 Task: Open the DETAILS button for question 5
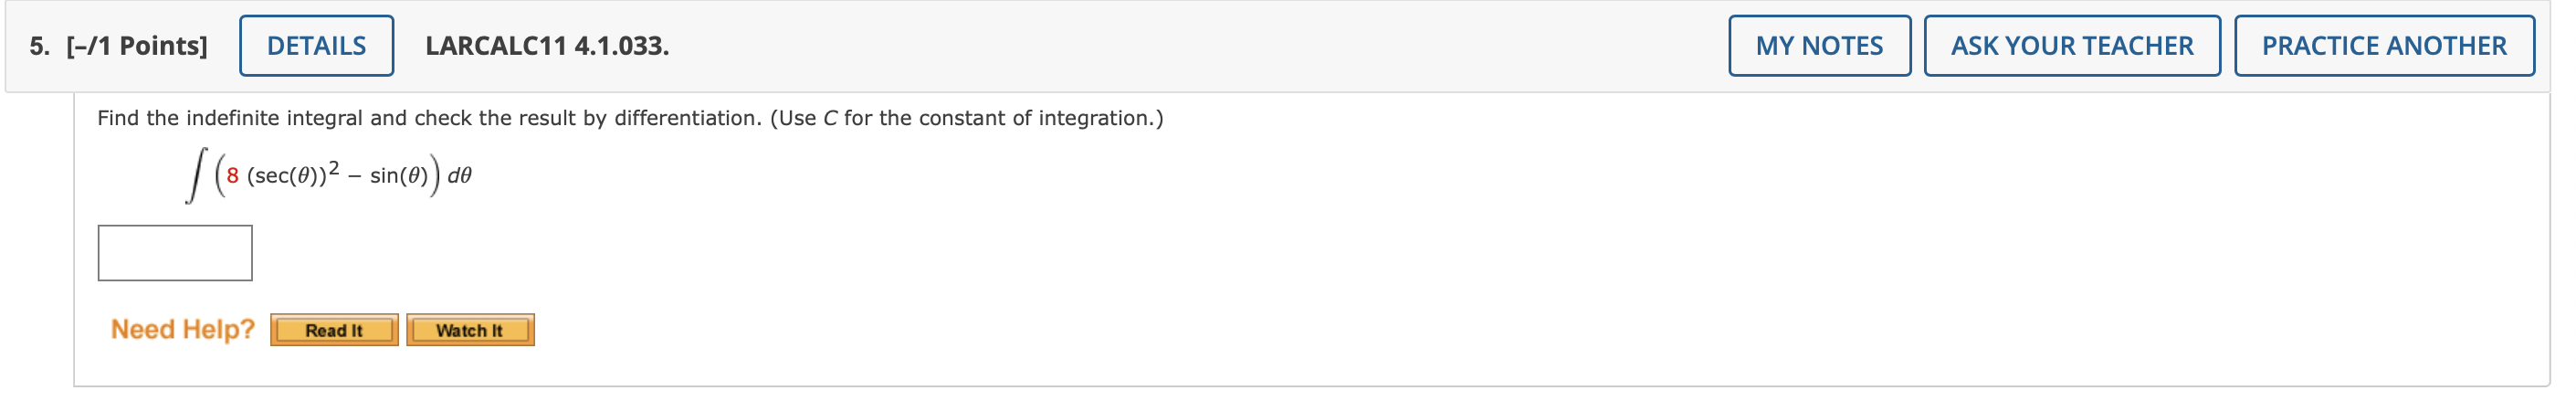[x=316, y=46]
